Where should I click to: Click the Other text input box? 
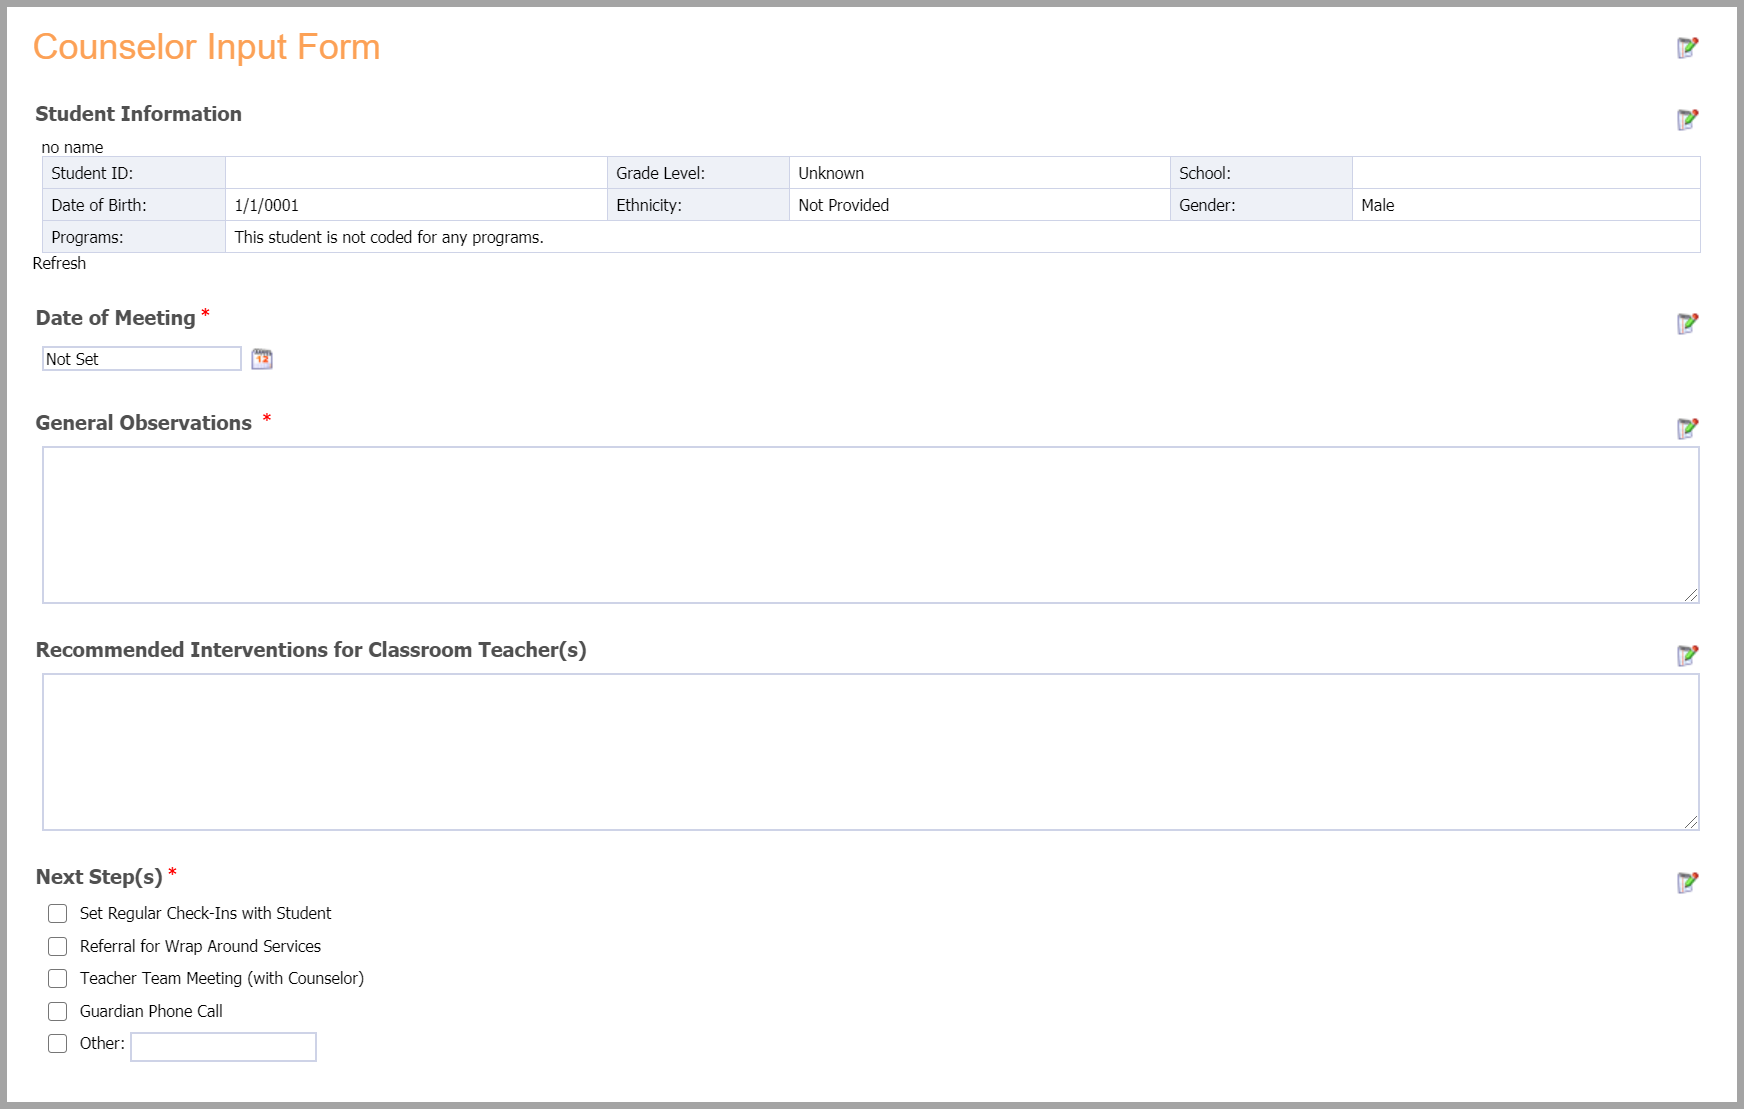pos(223,1047)
